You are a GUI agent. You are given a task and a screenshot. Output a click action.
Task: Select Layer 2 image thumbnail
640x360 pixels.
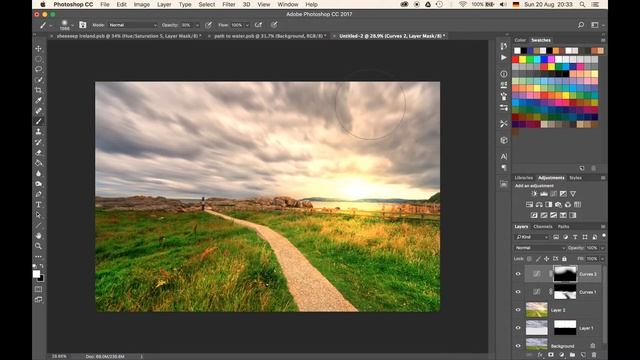tap(536, 310)
